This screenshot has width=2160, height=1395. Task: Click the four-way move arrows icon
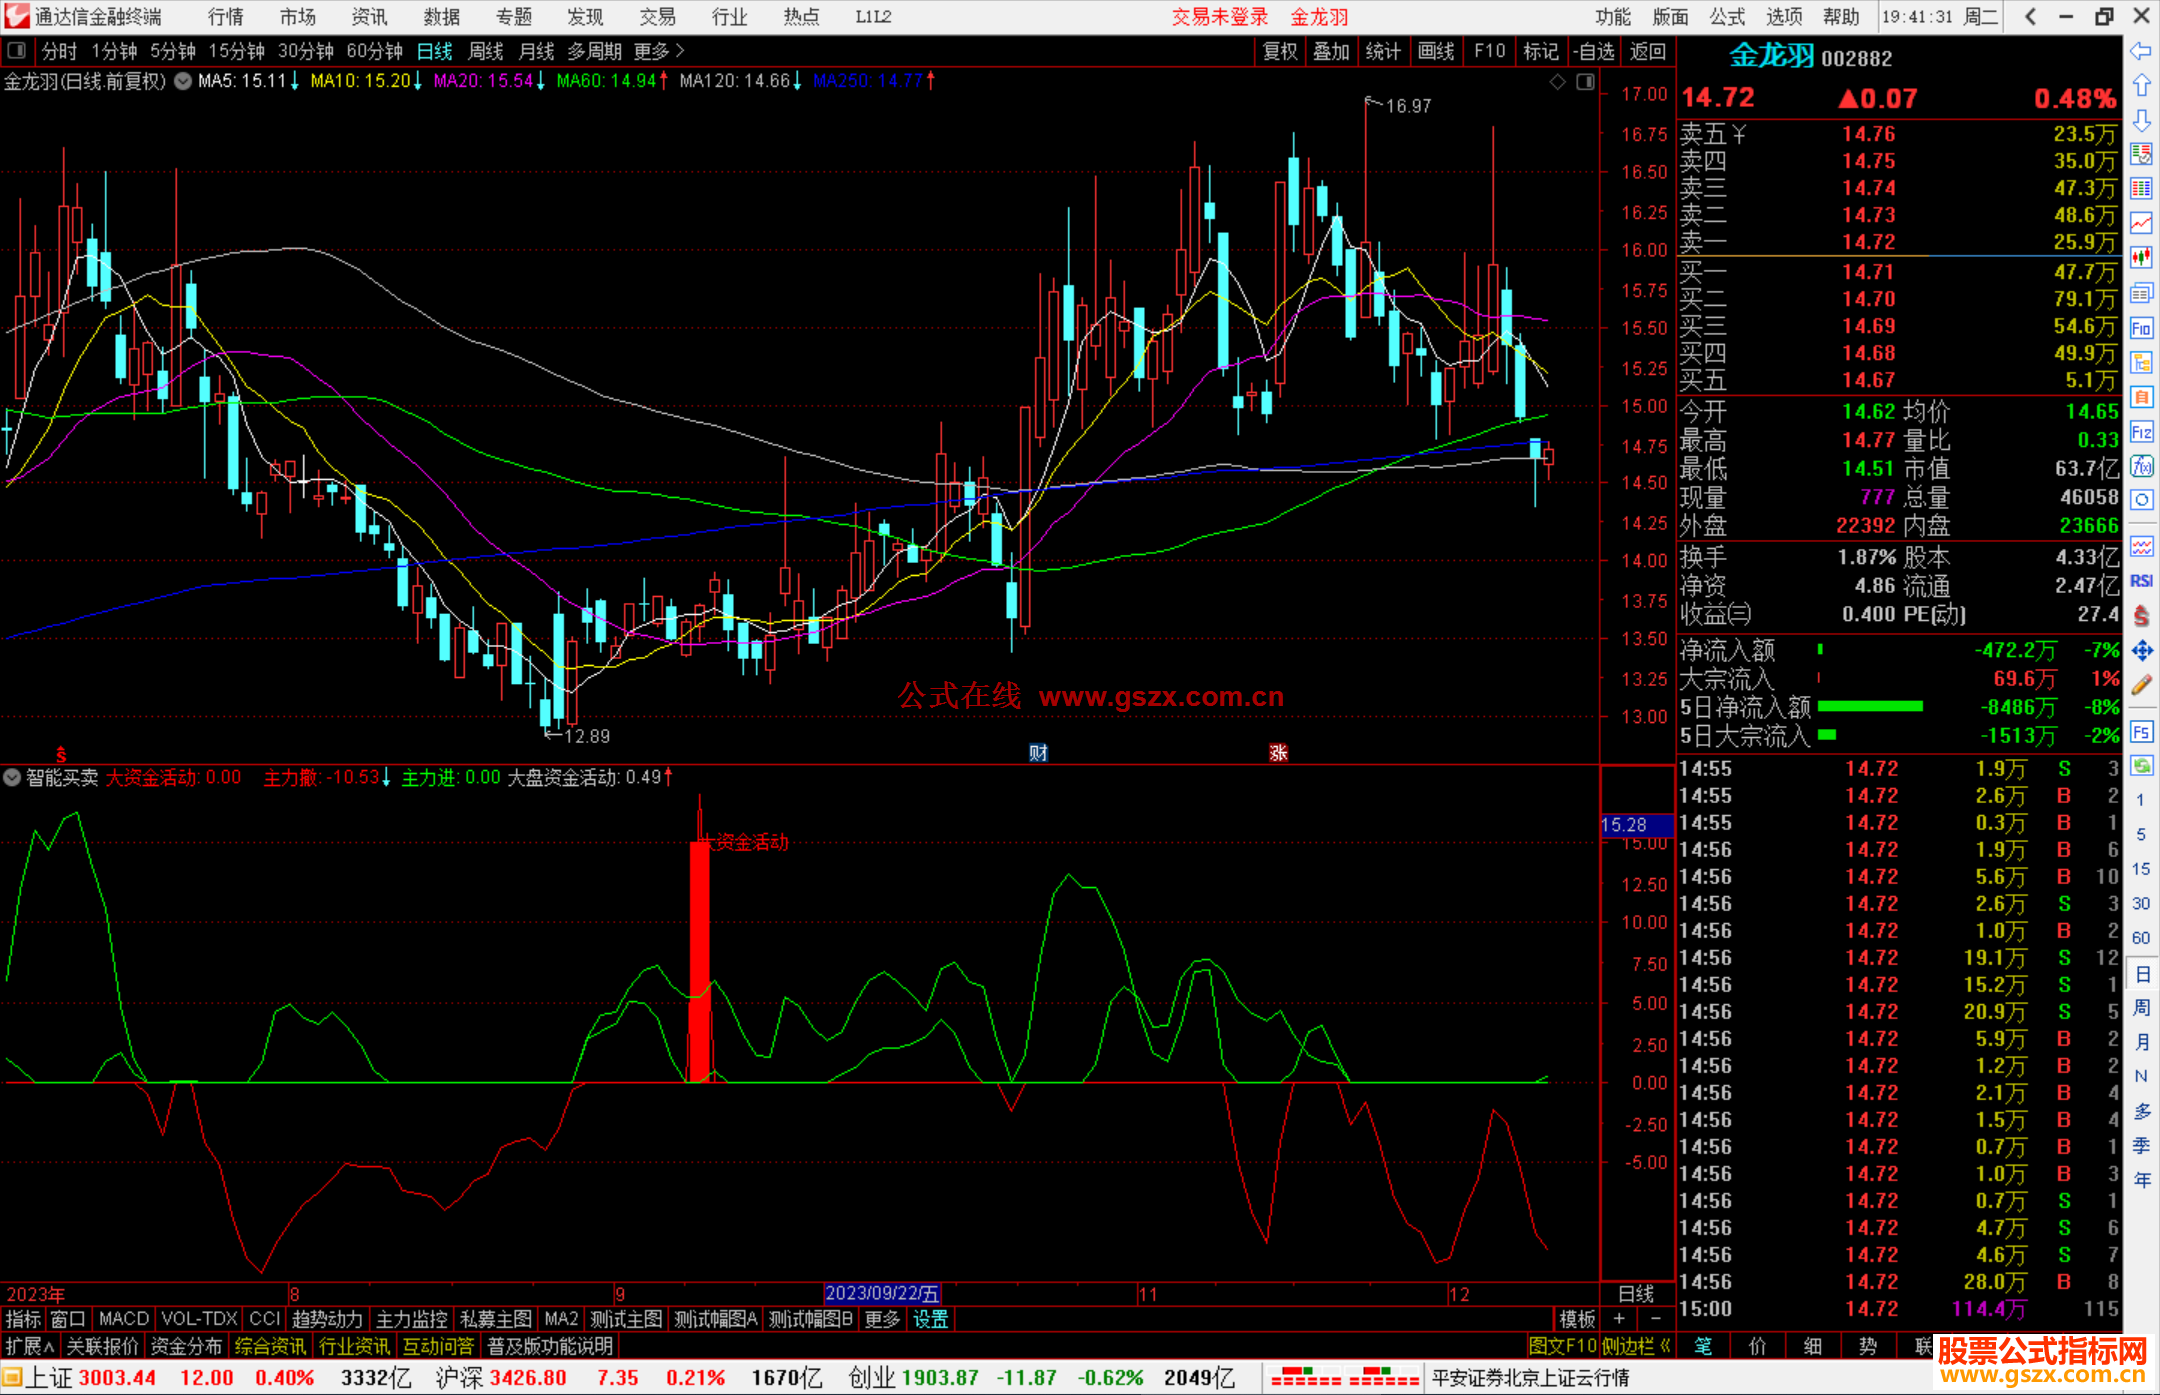pos(2141,651)
